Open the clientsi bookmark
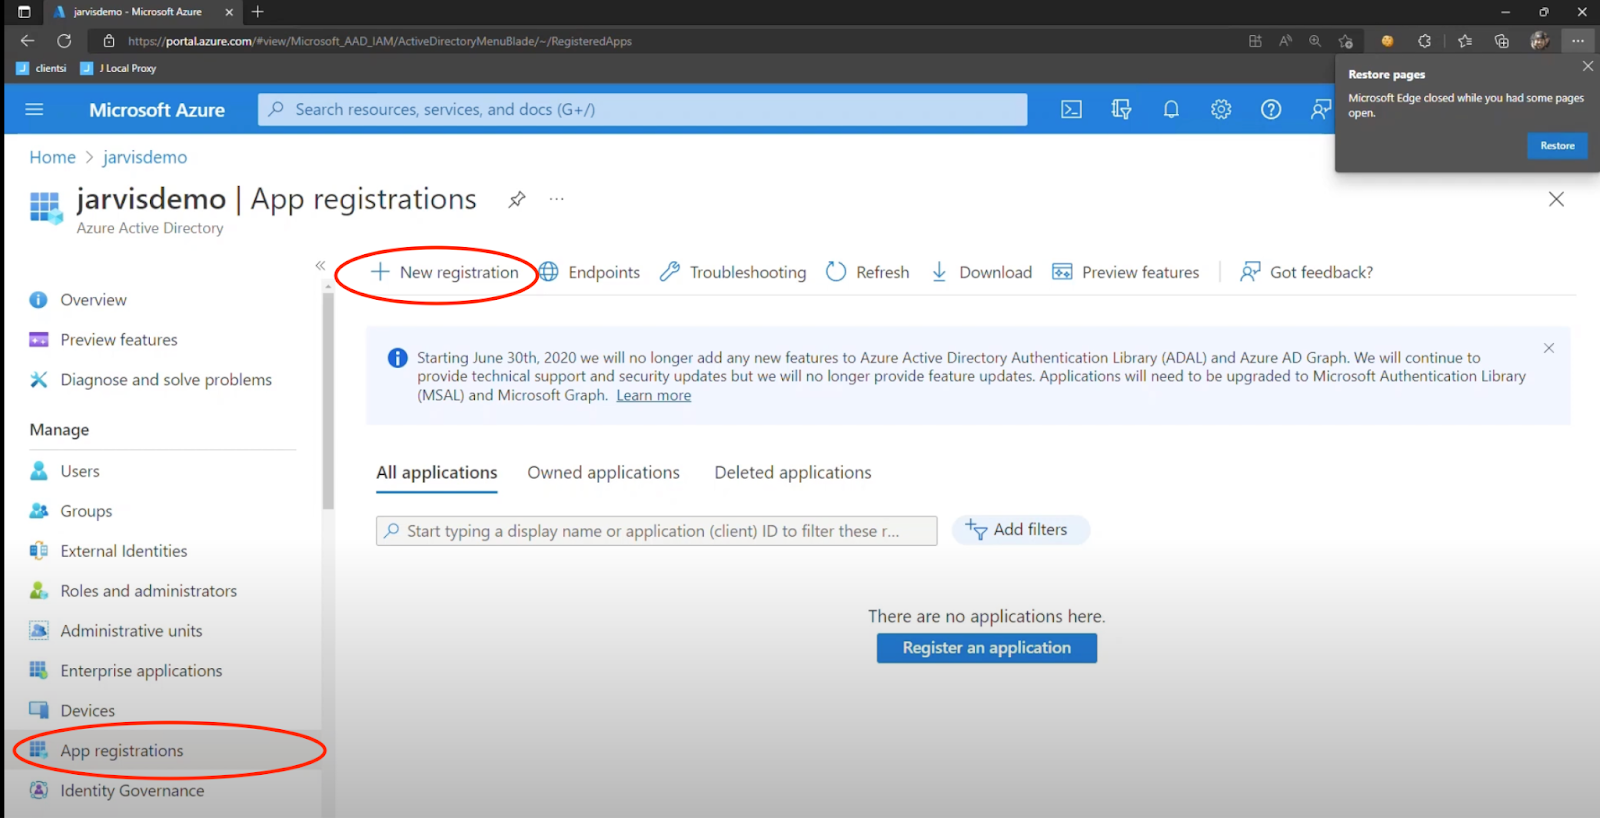Viewport: 1600px width, 818px height. [x=42, y=68]
